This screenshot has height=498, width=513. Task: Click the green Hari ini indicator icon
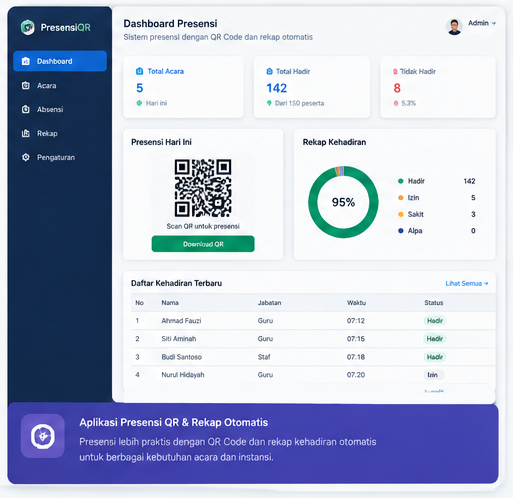click(x=139, y=103)
